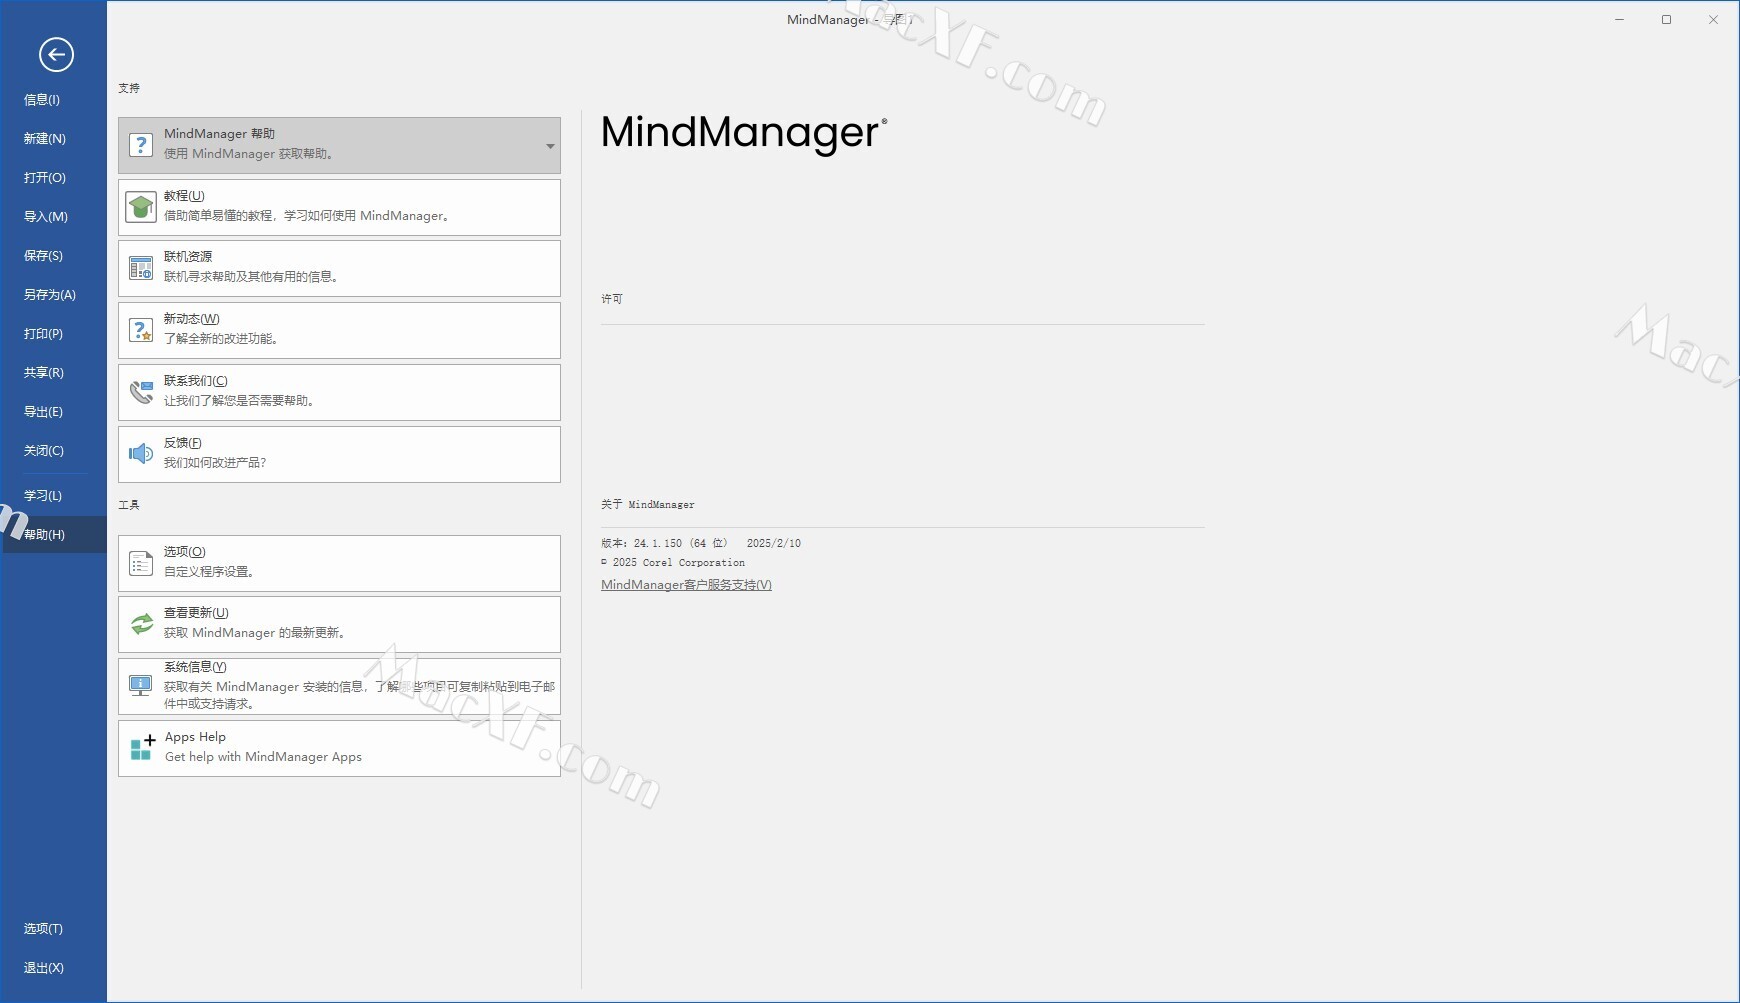
Task: Select the 帮助(H) sidebar entry
Action: [x=53, y=534]
